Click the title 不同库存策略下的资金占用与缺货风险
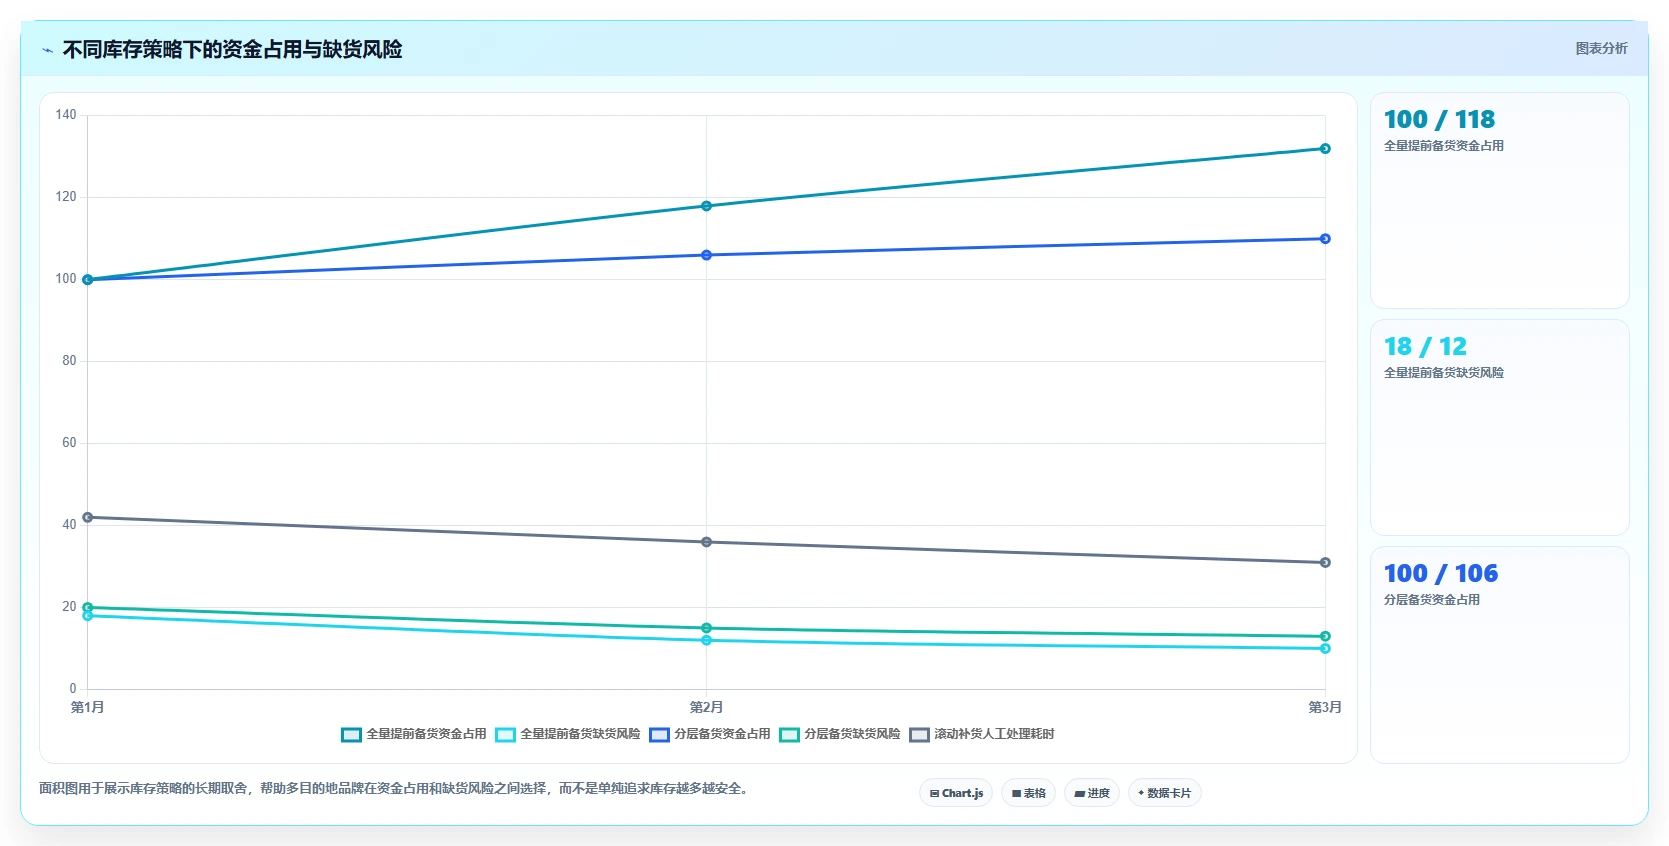1669x846 pixels. tap(232, 49)
